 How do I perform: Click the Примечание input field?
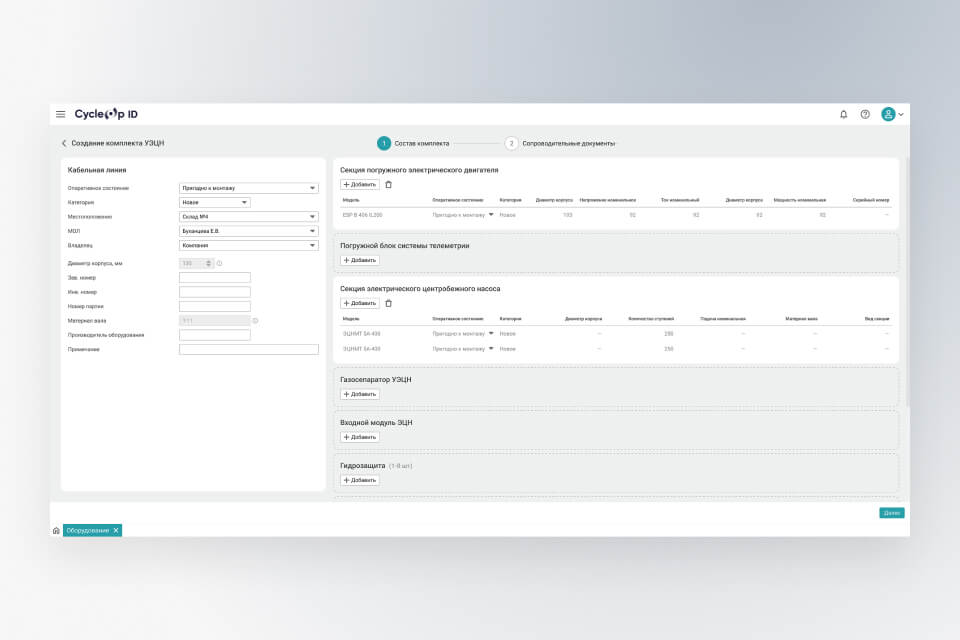tap(248, 350)
